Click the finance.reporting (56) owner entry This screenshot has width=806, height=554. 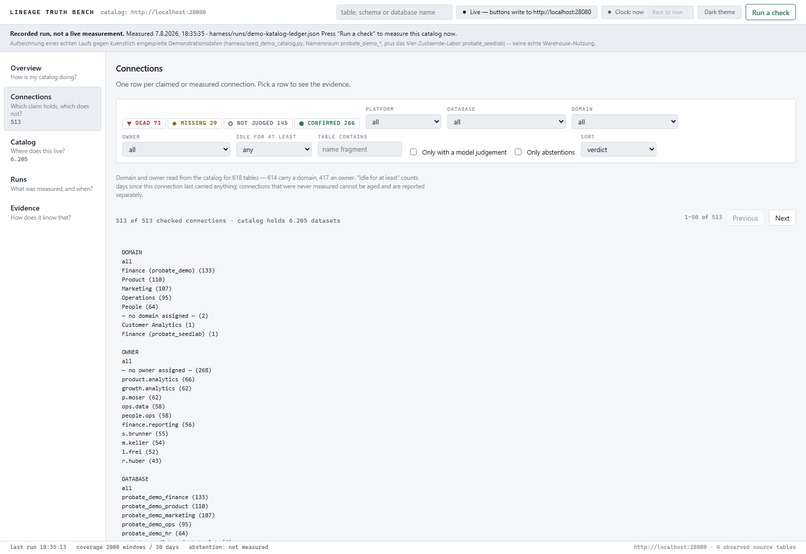[158, 424]
